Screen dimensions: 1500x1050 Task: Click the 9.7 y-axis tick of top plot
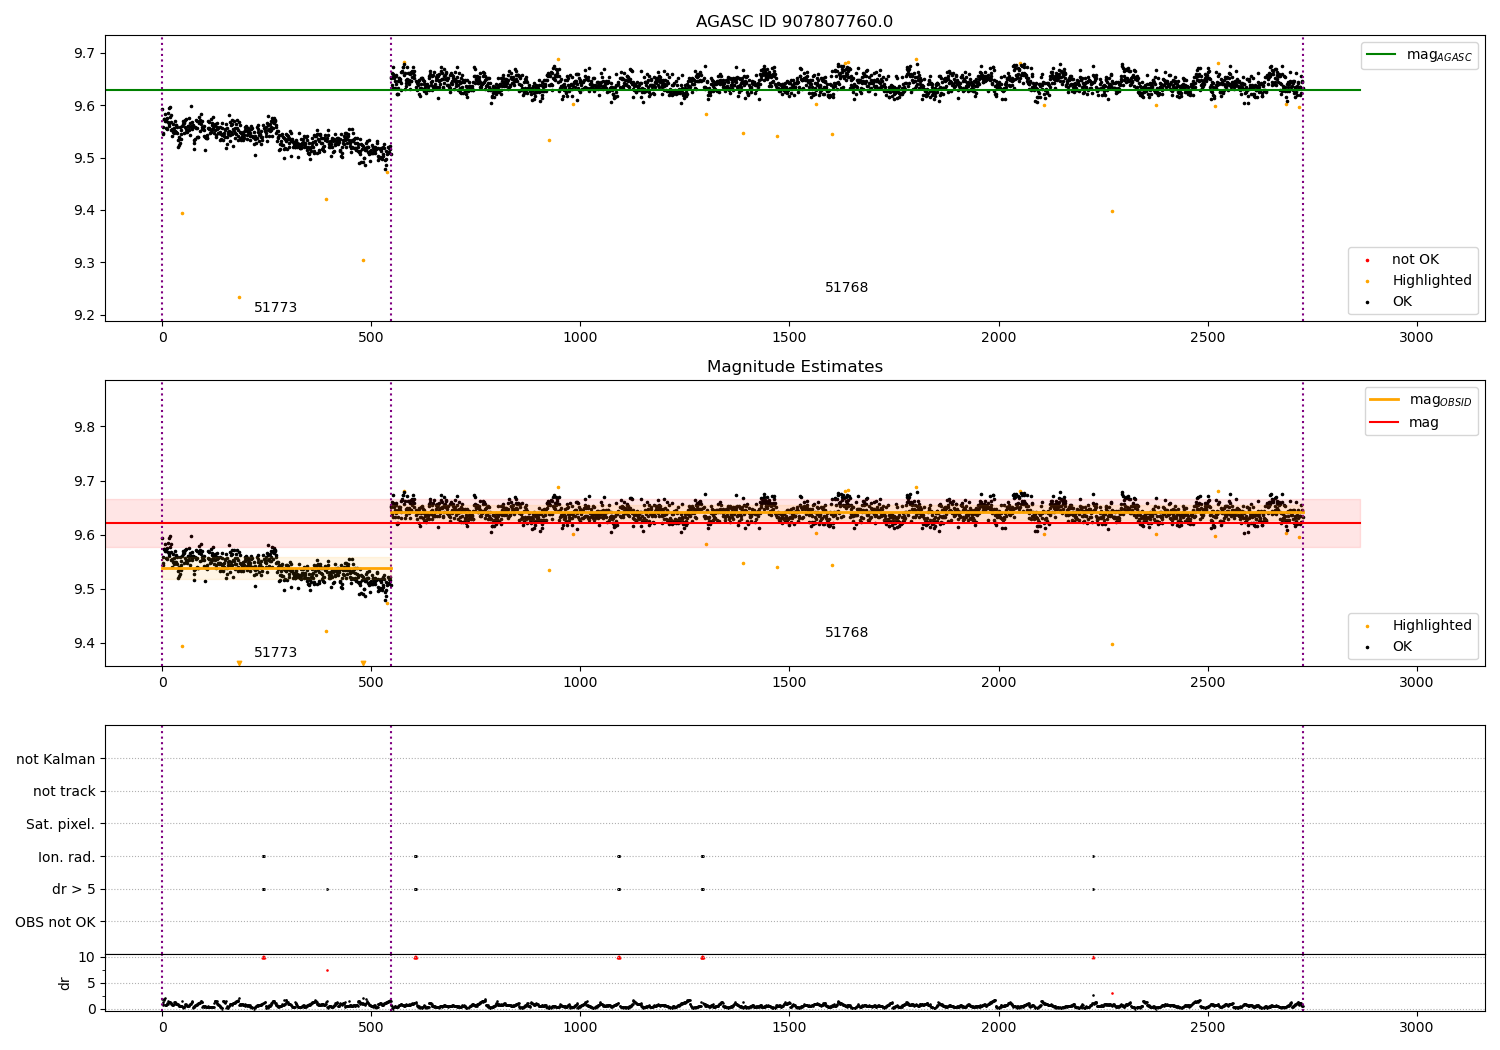[x=86, y=53]
